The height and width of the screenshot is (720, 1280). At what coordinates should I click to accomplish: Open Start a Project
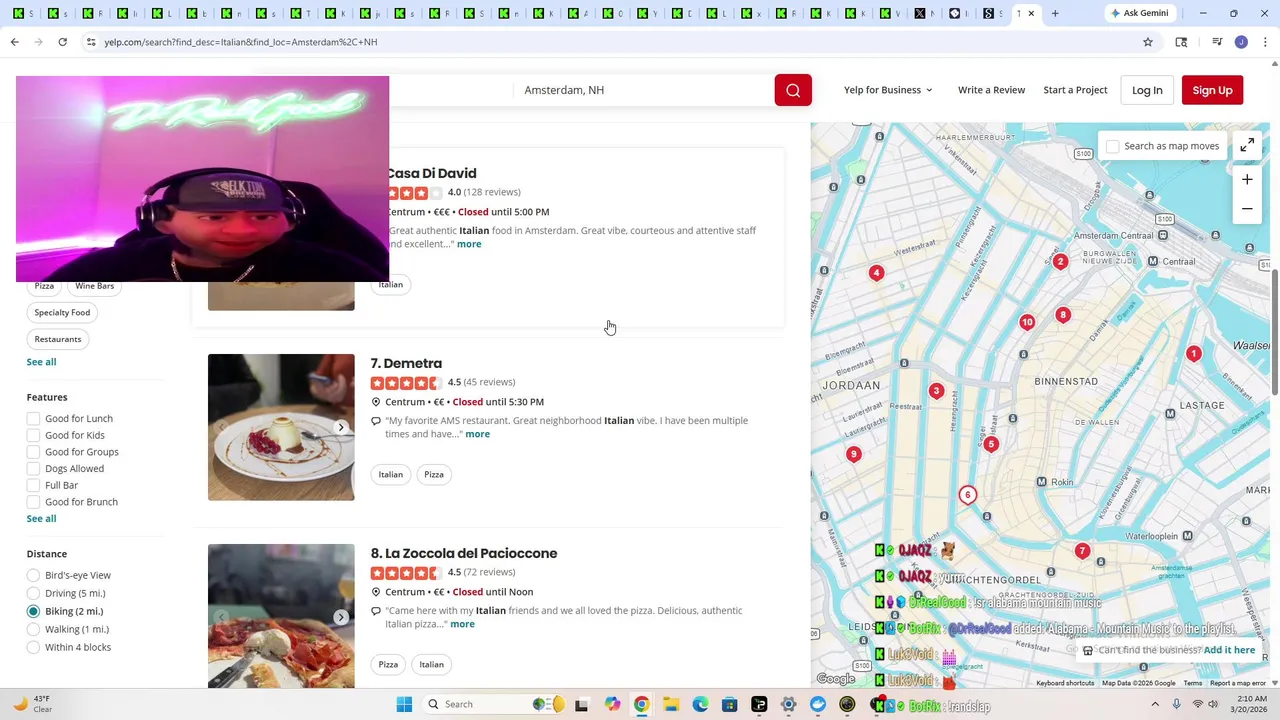pos(1075,90)
